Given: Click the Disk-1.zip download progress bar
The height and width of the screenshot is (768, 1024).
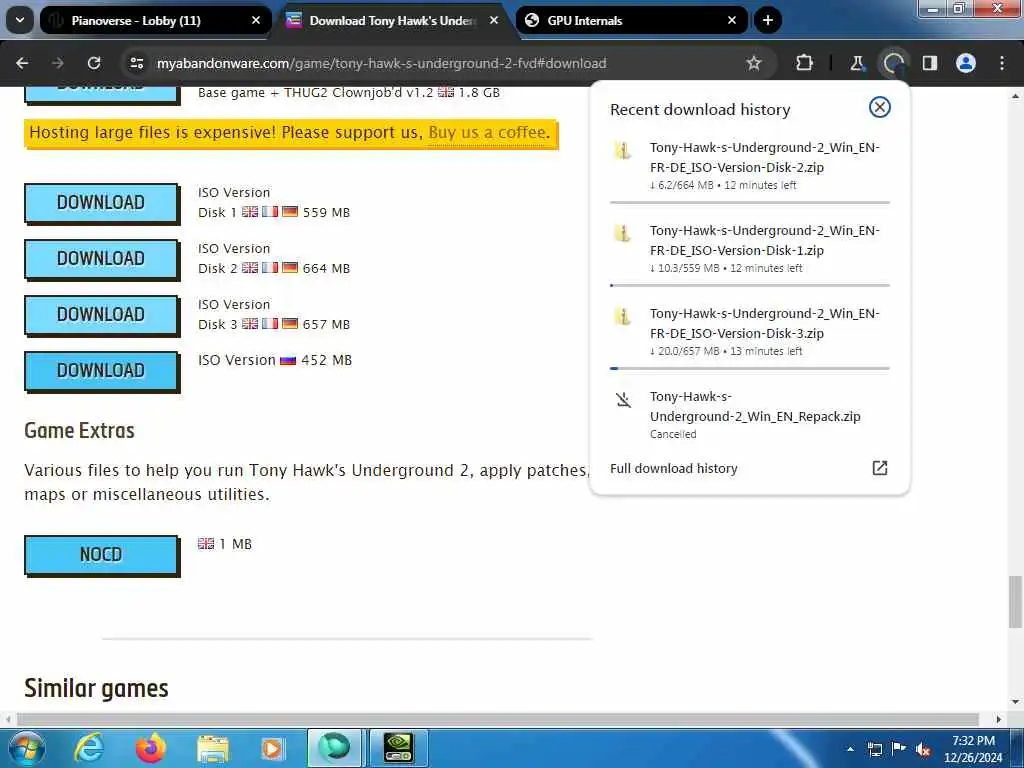Looking at the screenshot, I should [750, 285].
